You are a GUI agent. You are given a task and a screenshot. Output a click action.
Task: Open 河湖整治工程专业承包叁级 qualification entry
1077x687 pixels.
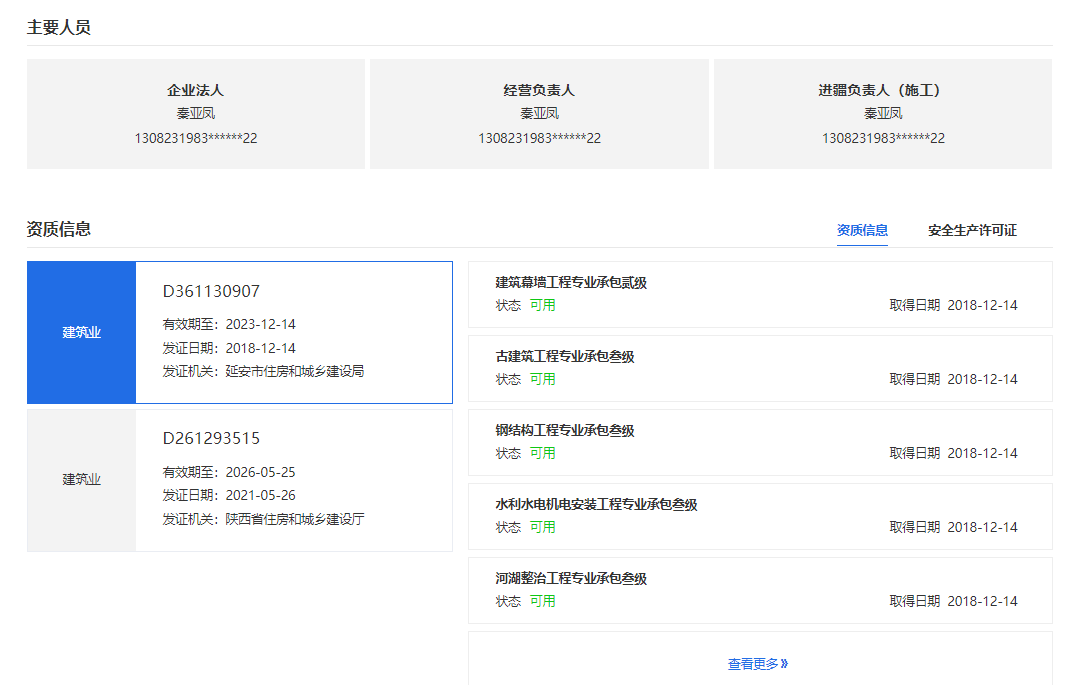(x=571, y=579)
